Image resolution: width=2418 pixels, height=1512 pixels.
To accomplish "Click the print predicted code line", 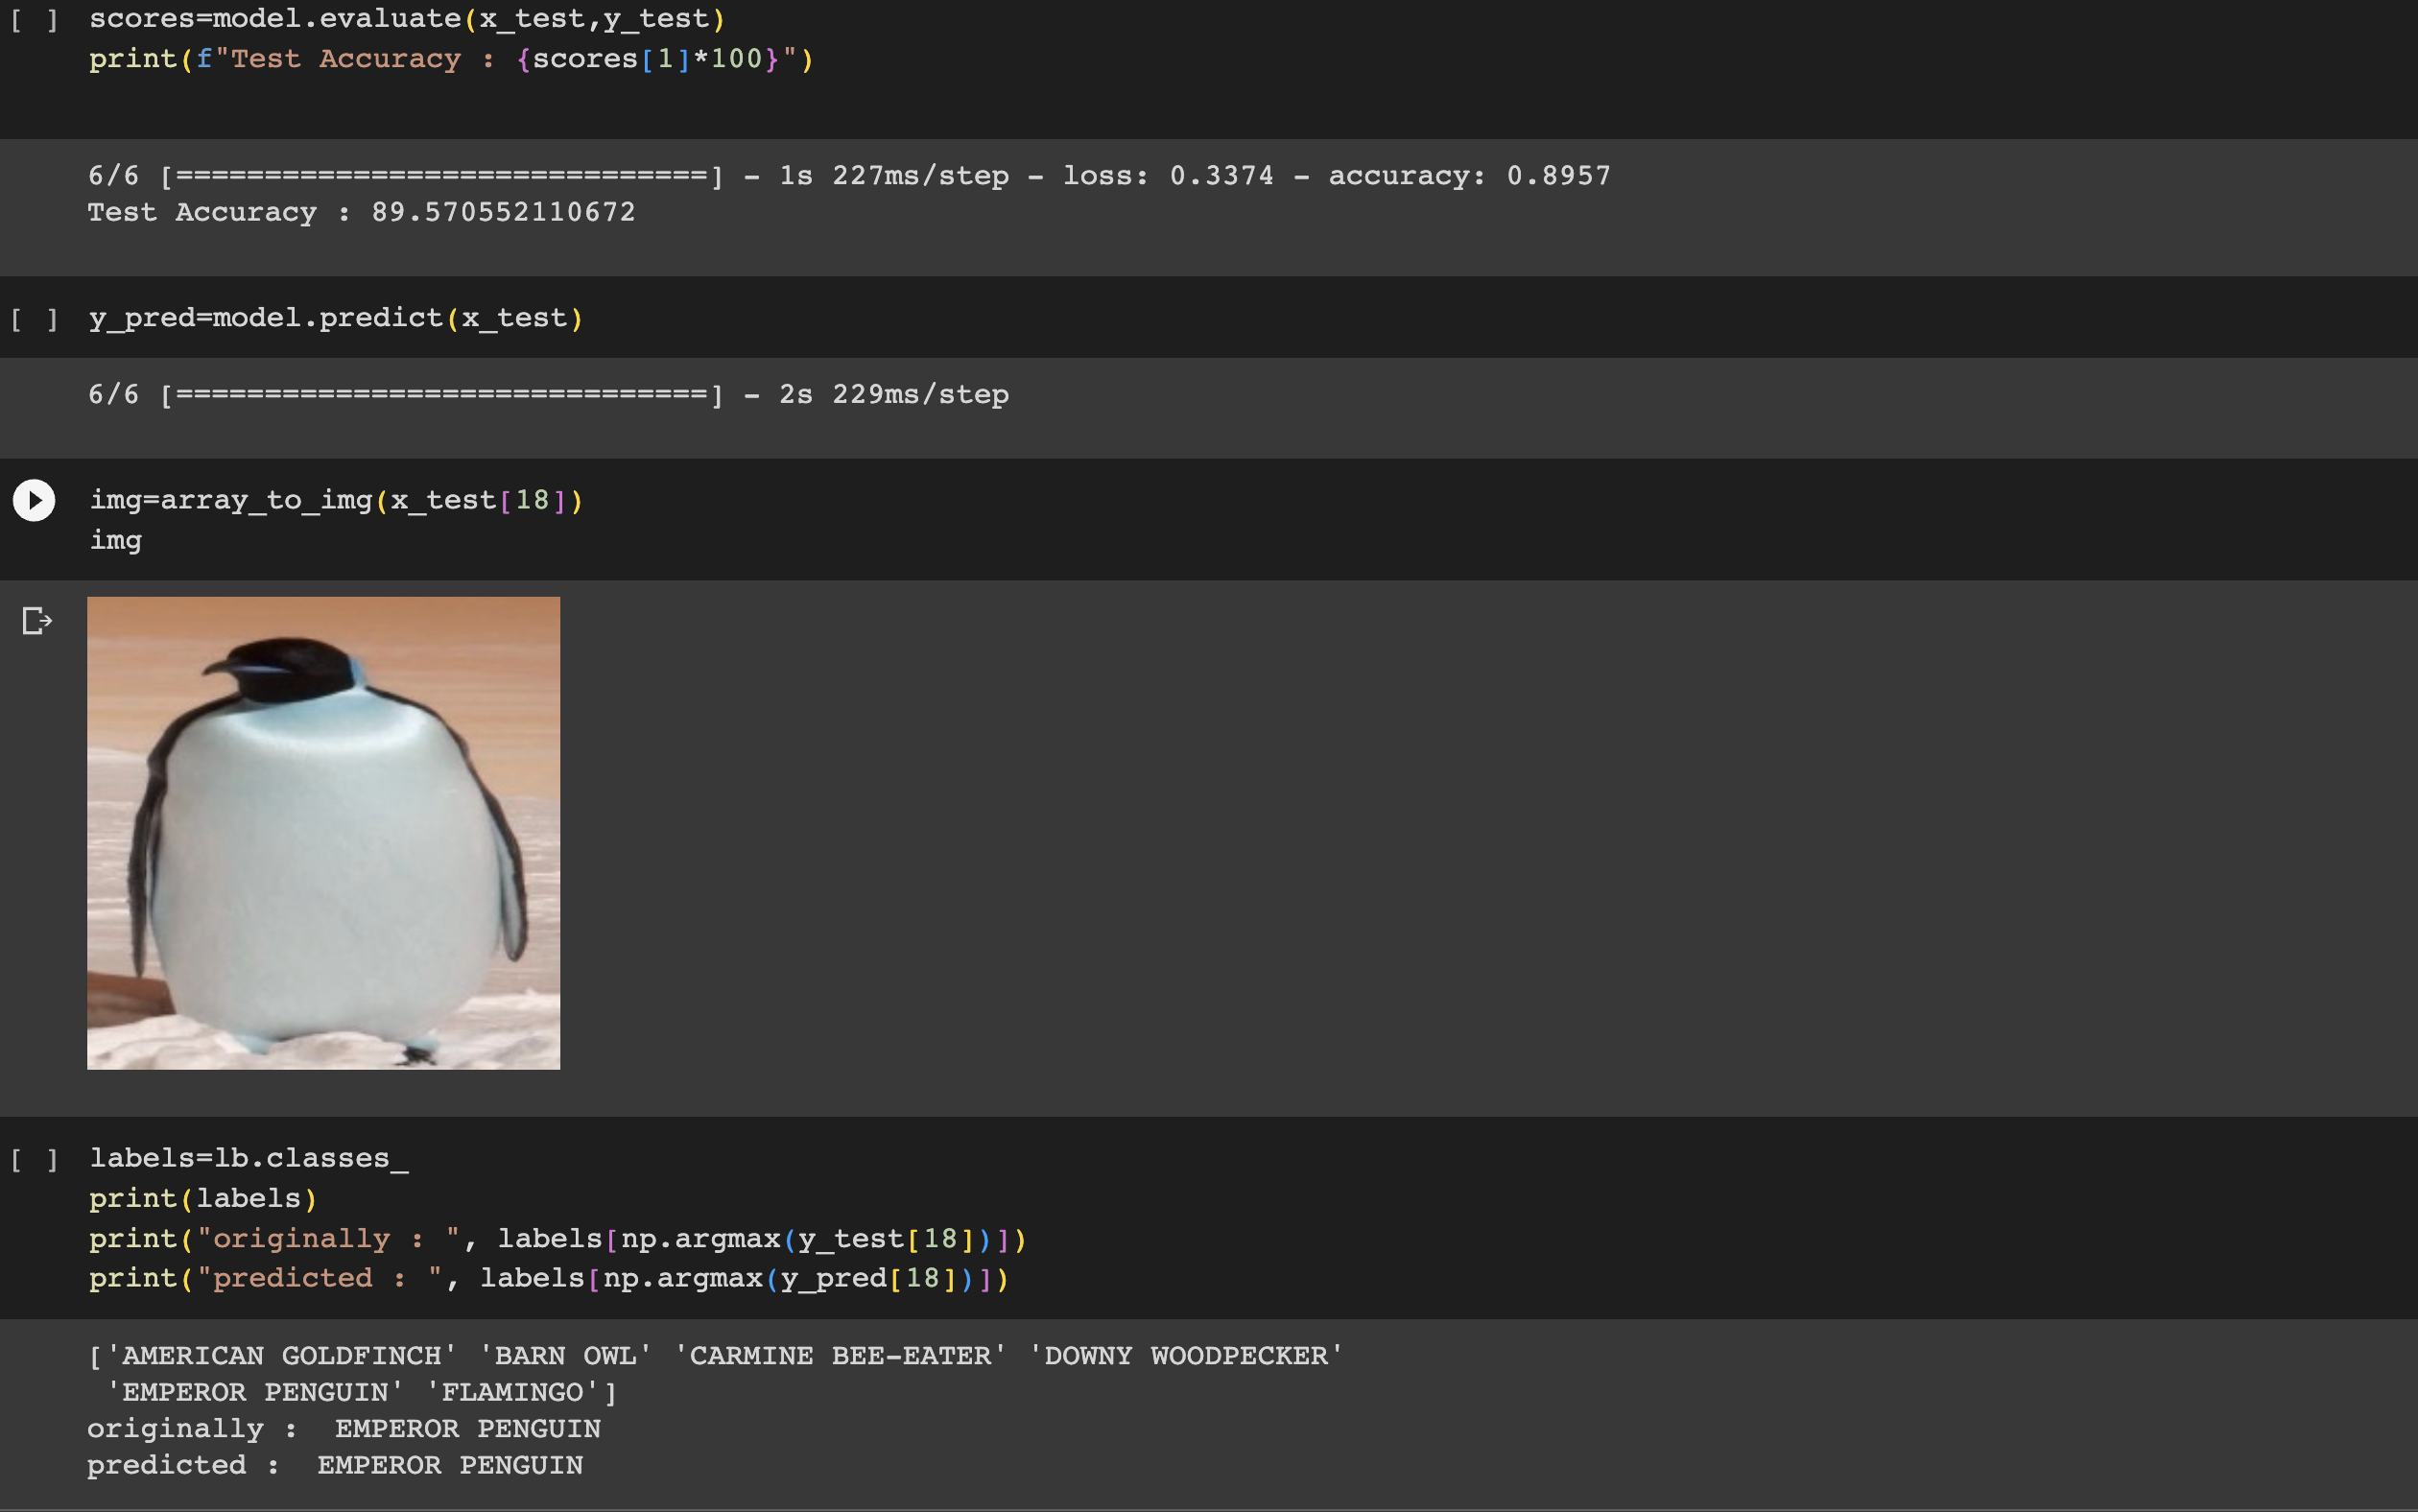I will tap(548, 1278).
